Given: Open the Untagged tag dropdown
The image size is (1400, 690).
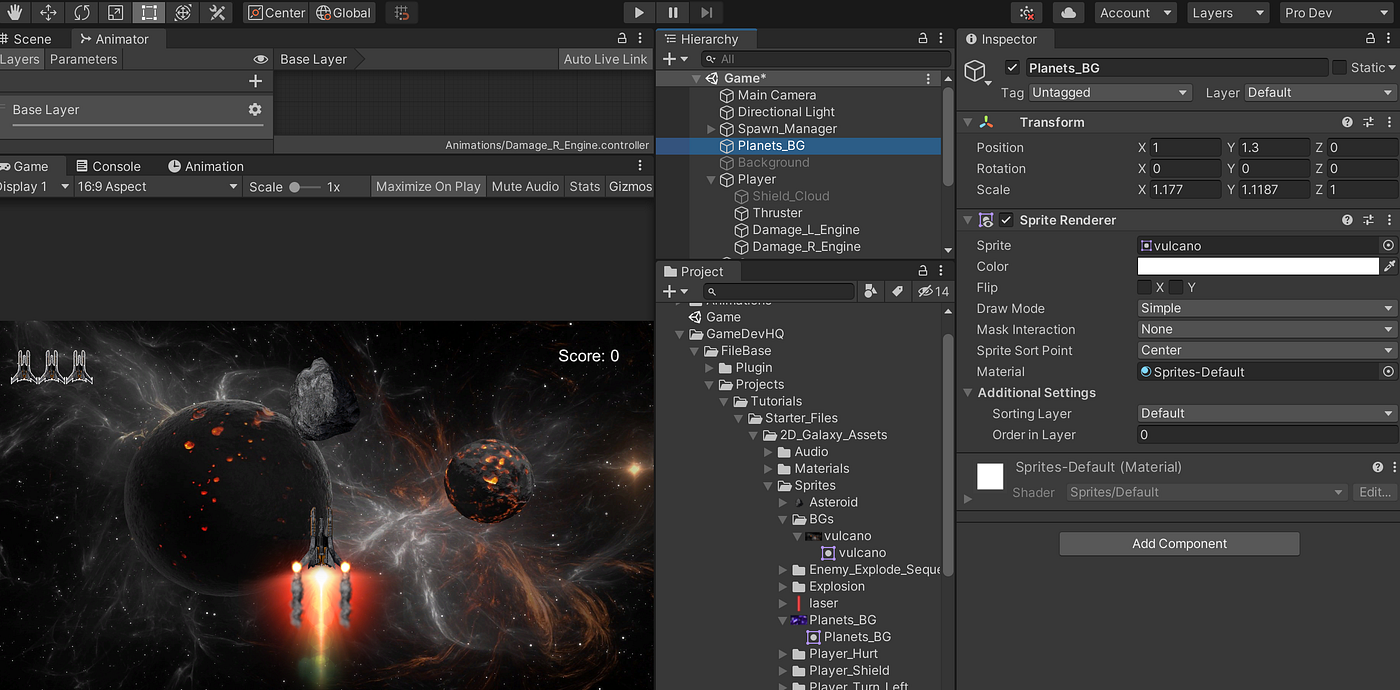Looking at the screenshot, I should 1110,92.
